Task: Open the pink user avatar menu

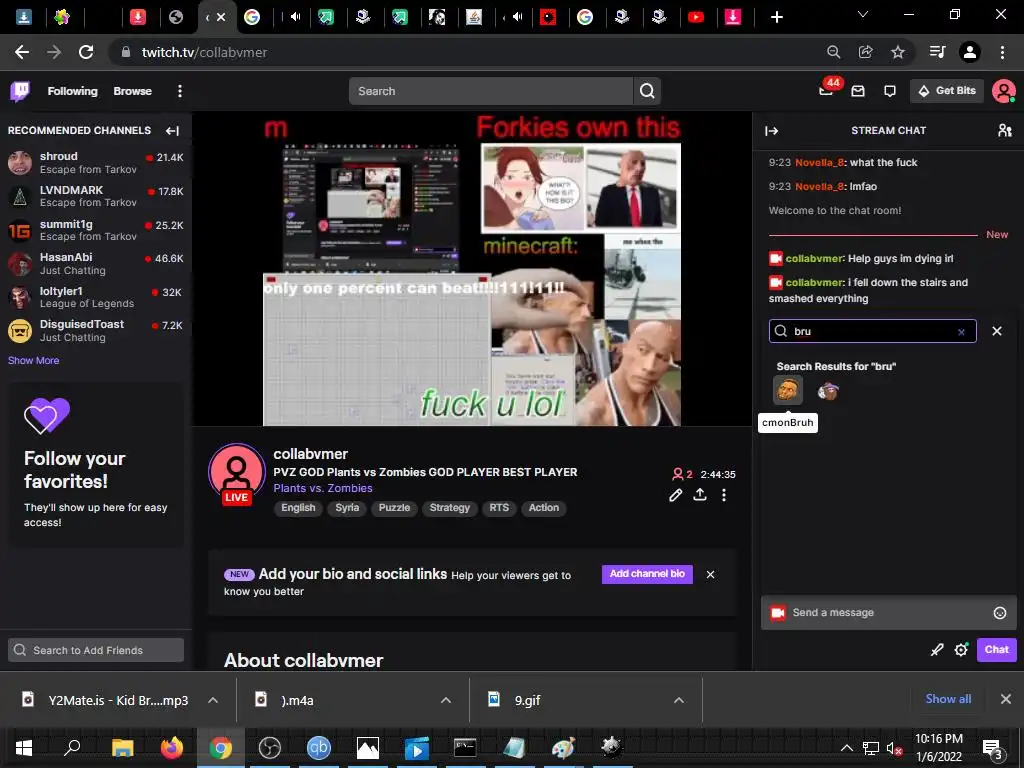Action: [x=1003, y=91]
